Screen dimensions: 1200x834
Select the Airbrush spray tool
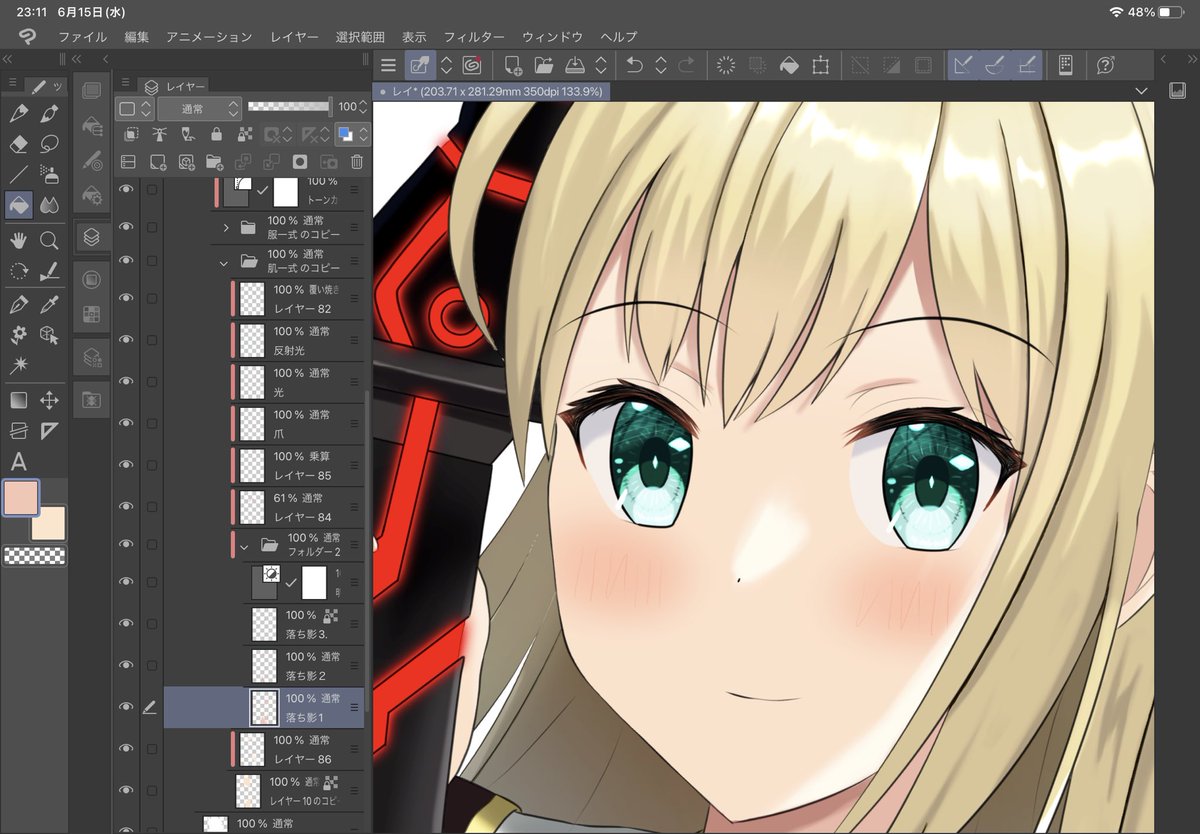pyautogui.click(x=49, y=175)
